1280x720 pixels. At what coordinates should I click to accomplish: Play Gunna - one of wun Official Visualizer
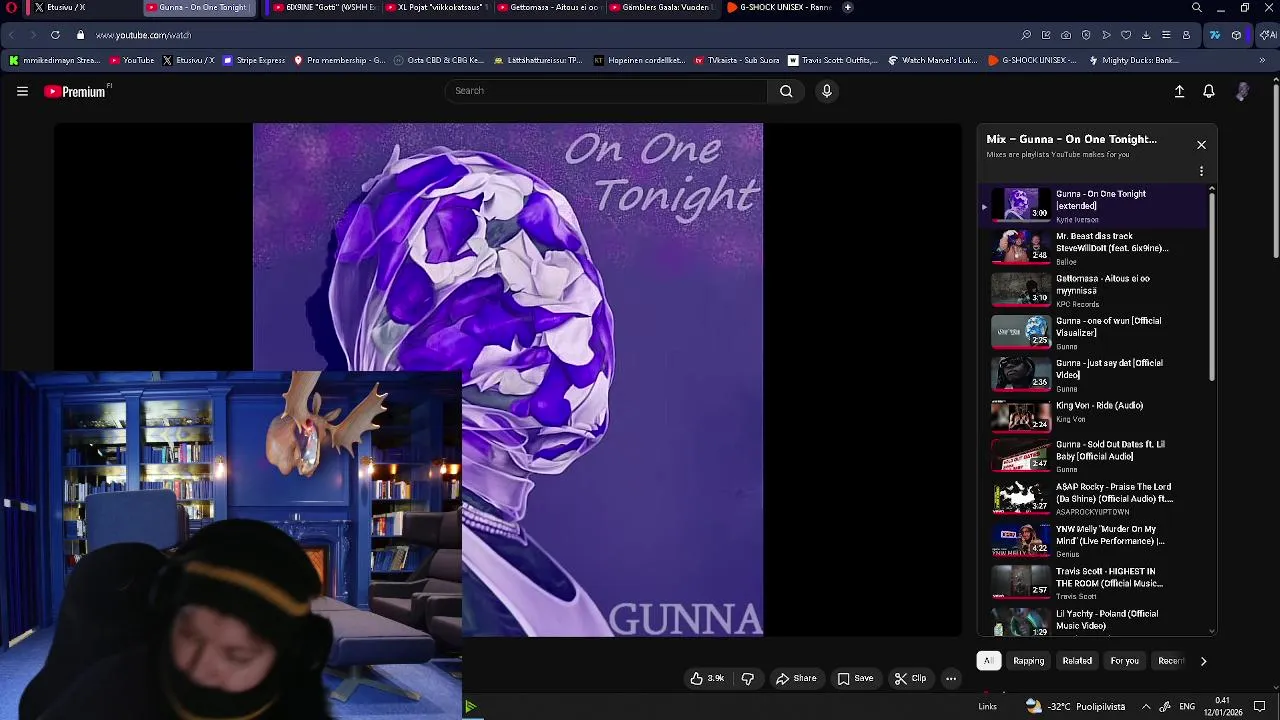pos(1093,332)
